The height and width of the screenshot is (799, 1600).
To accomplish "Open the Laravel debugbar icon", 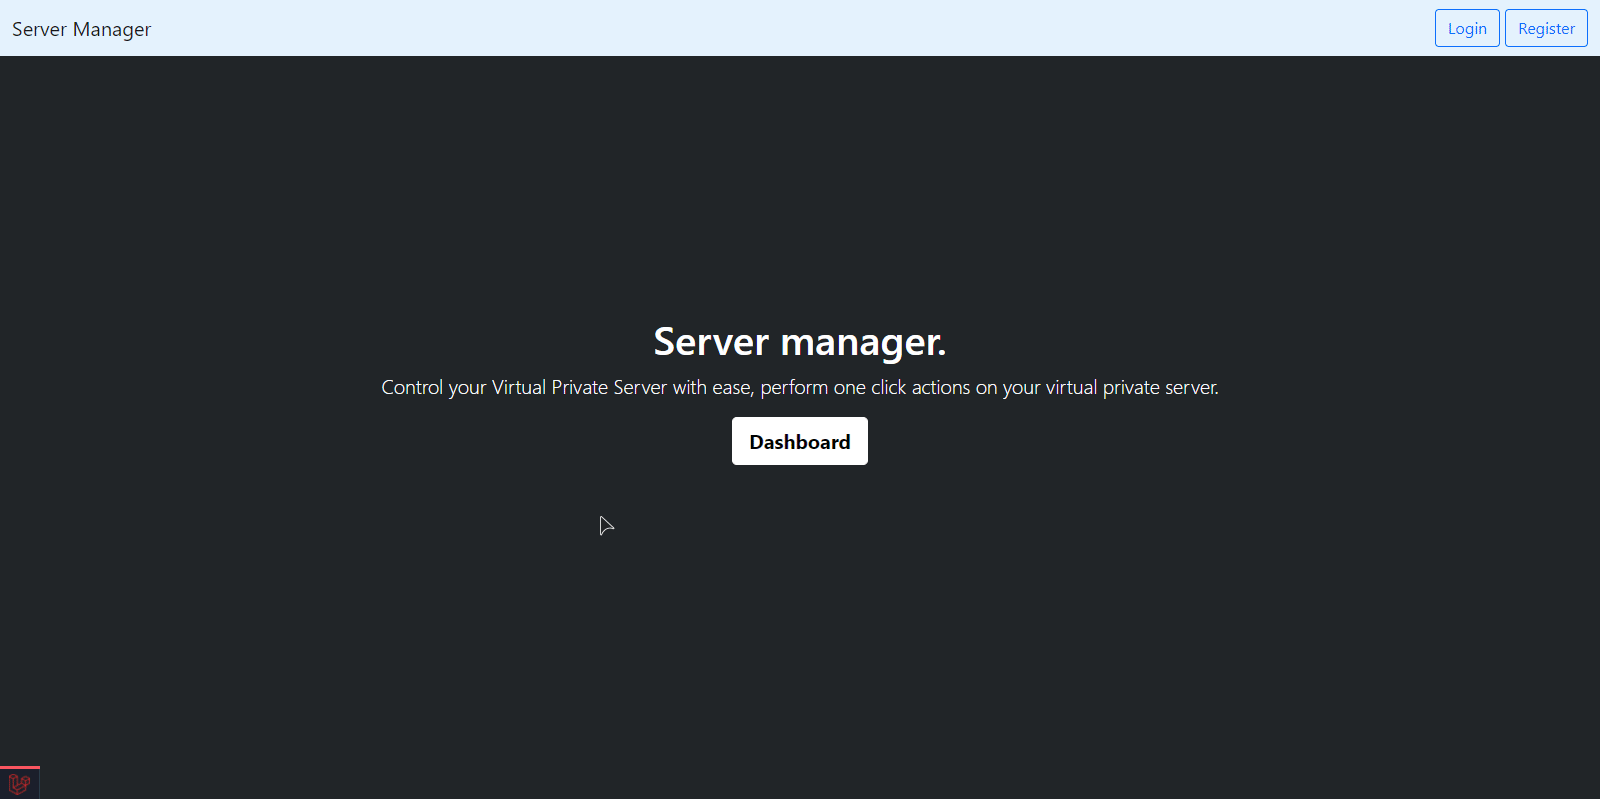I will coord(19,784).
